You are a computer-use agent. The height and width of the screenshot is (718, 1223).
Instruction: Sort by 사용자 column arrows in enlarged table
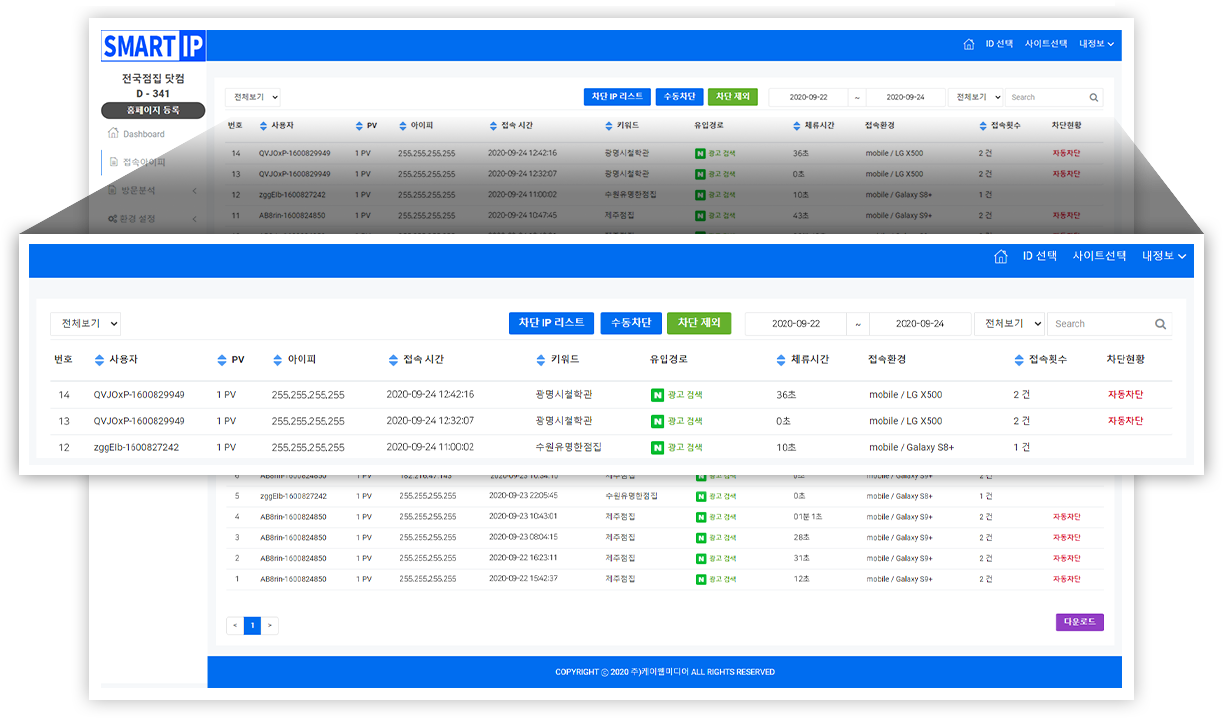tap(99, 360)
